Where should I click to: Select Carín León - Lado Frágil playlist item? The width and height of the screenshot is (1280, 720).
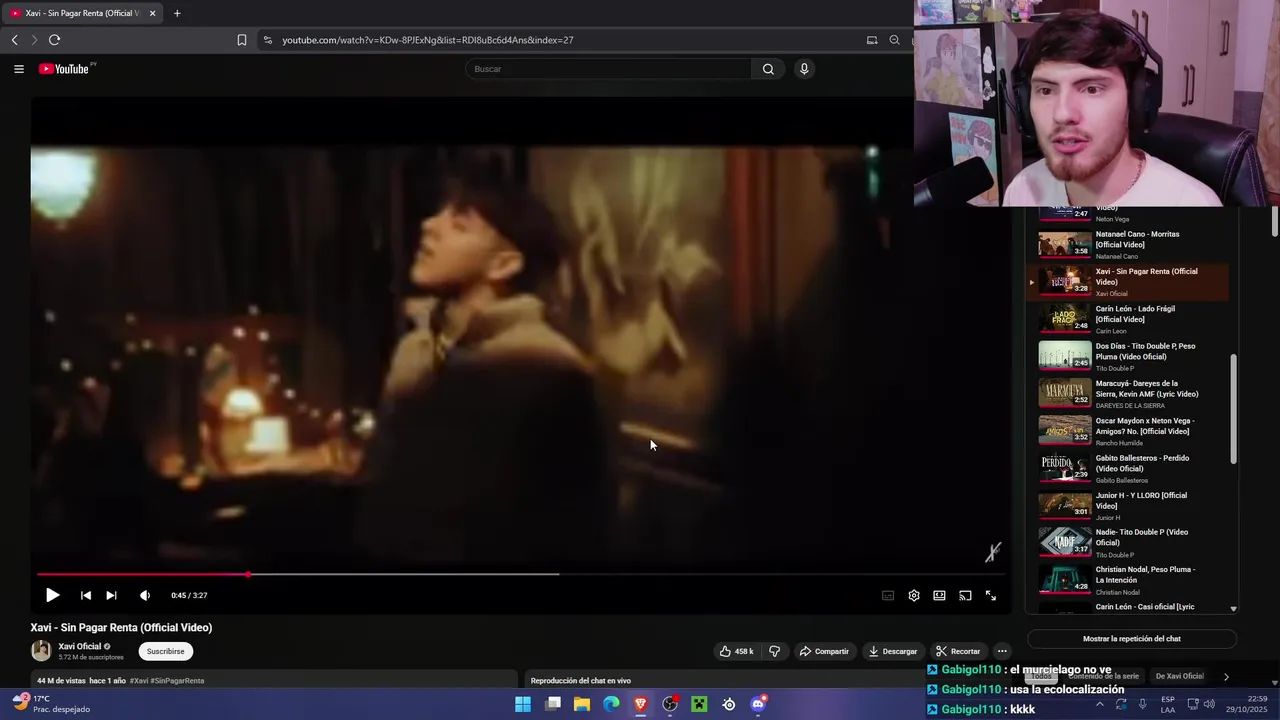click(x=1128, y=319)
